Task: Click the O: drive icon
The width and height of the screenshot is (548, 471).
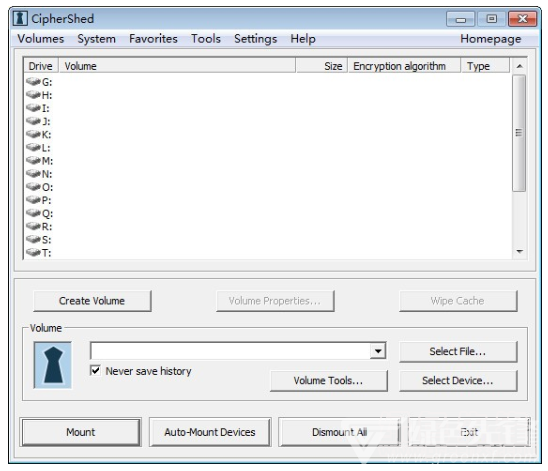Action: (x=33, y=187)
